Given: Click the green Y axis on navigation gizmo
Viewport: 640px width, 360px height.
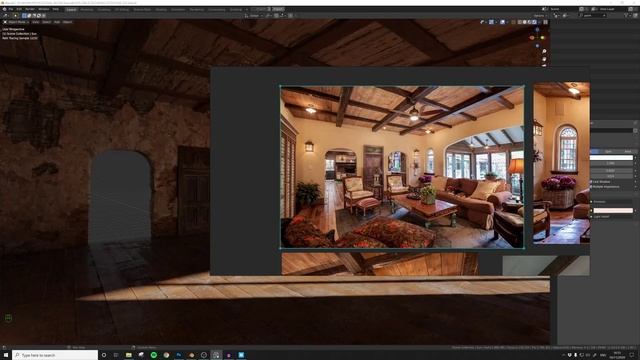Looking at the screenshot, I should click(542, 38).
